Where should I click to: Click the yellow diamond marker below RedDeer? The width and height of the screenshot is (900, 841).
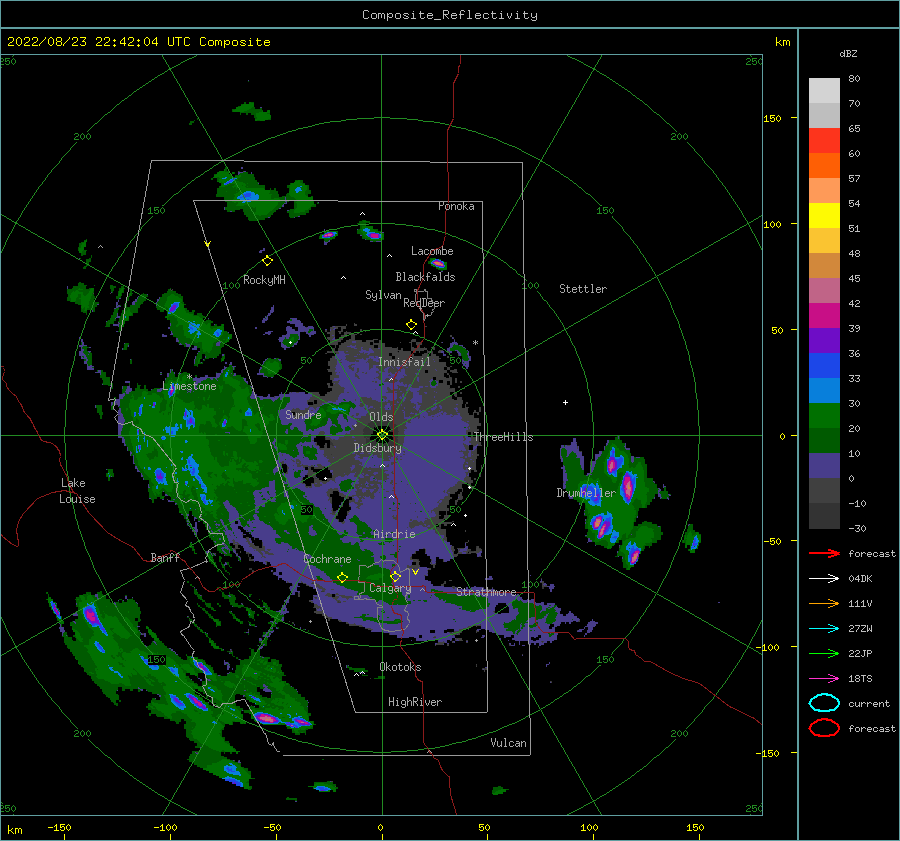(x=411, y=325)
